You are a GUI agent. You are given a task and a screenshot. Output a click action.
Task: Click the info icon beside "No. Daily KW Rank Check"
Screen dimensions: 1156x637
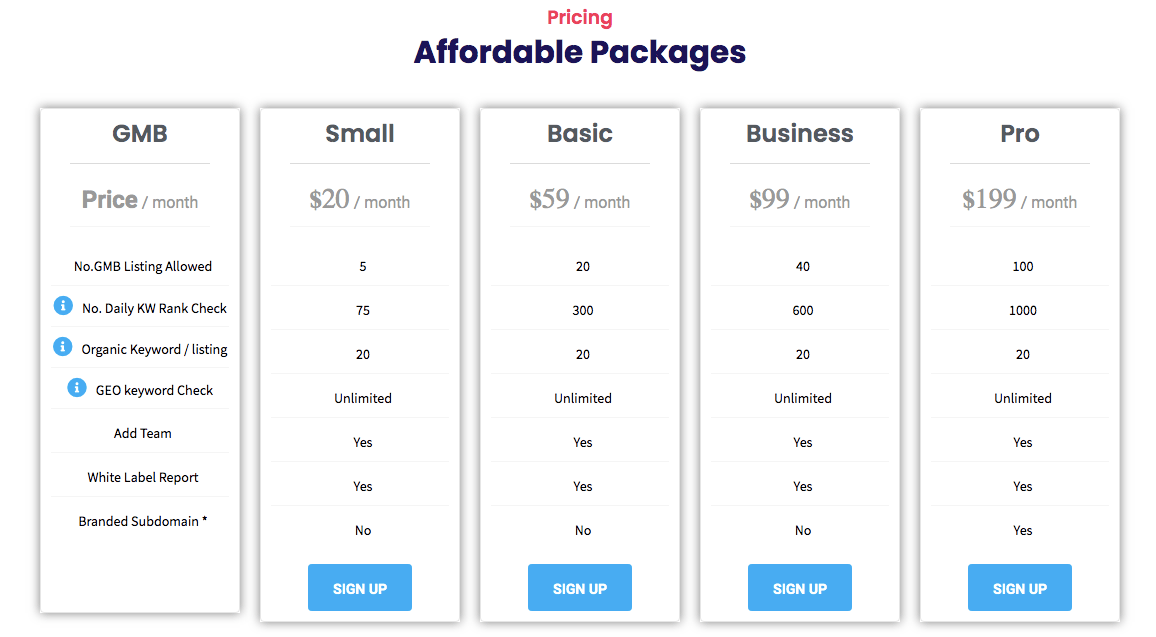click(63, 305)
